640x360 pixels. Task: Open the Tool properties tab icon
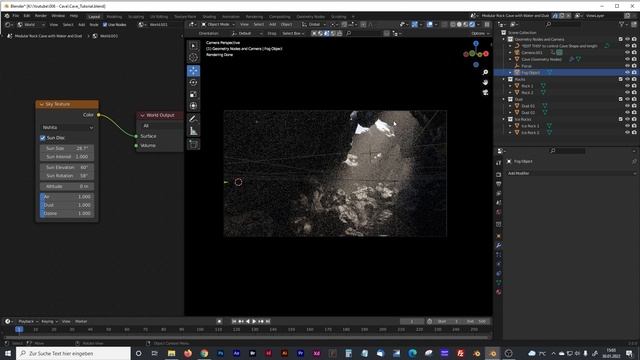click(498, 162)
